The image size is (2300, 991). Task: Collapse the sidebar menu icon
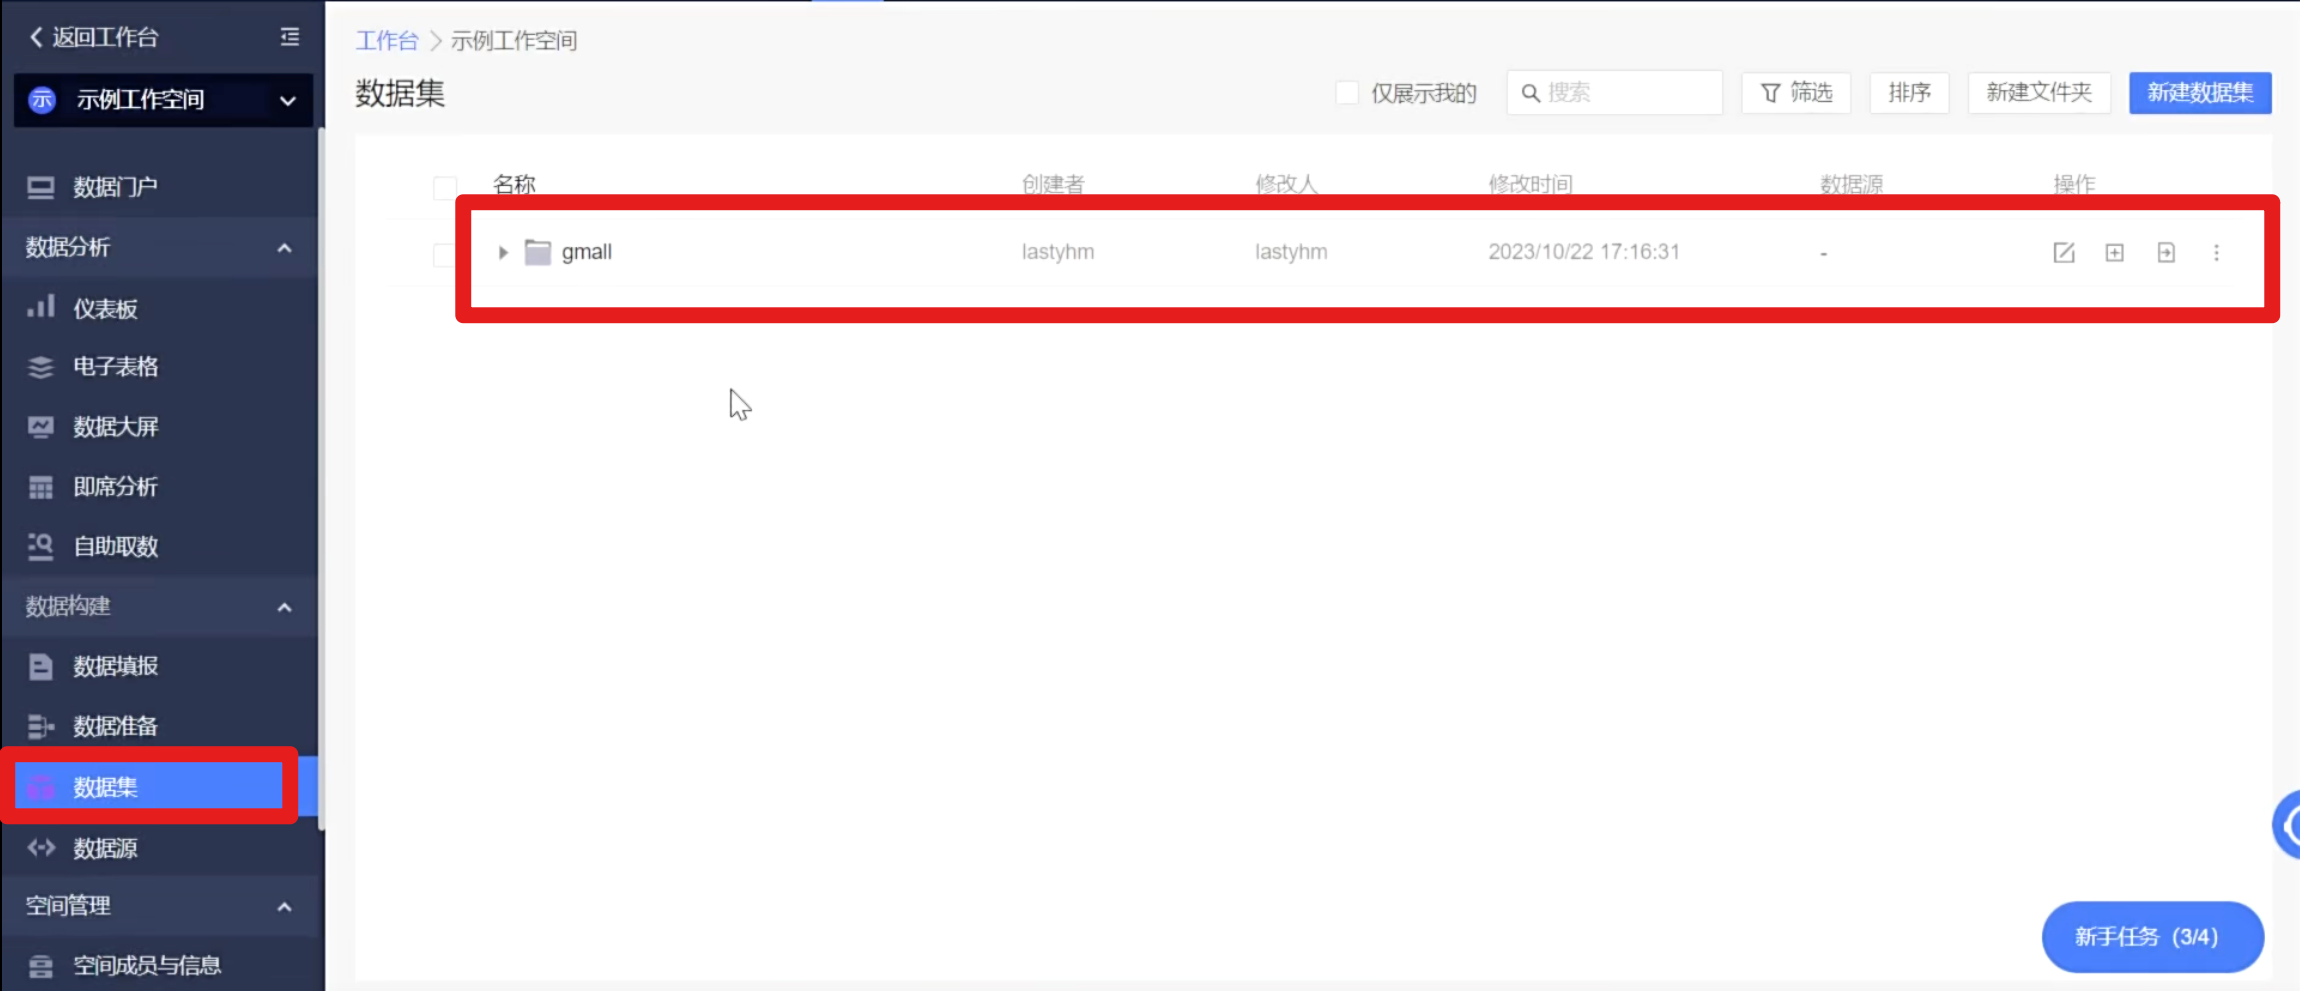(x=290, y=37)
